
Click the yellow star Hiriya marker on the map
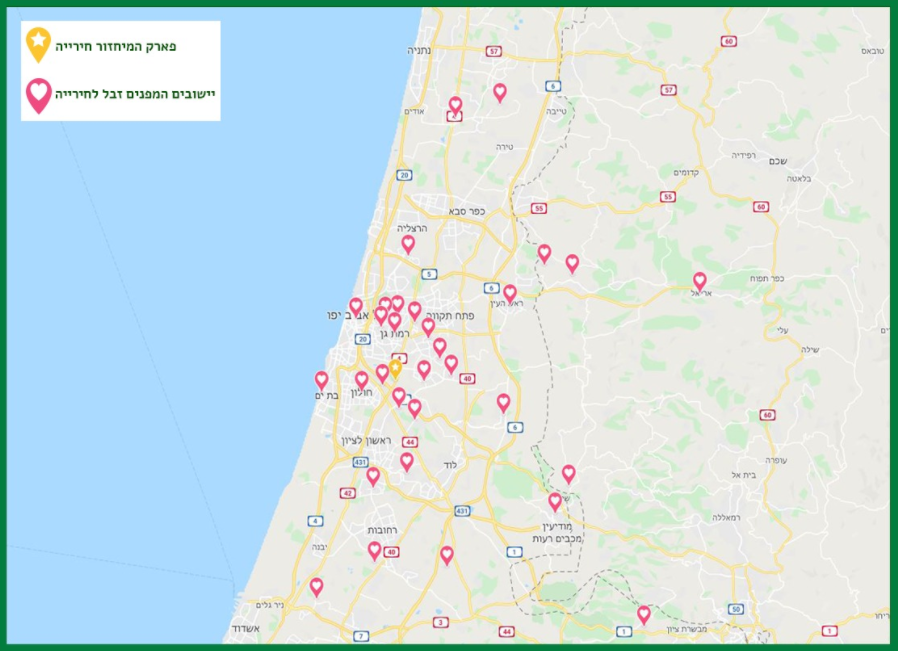(x=395, y=369)
